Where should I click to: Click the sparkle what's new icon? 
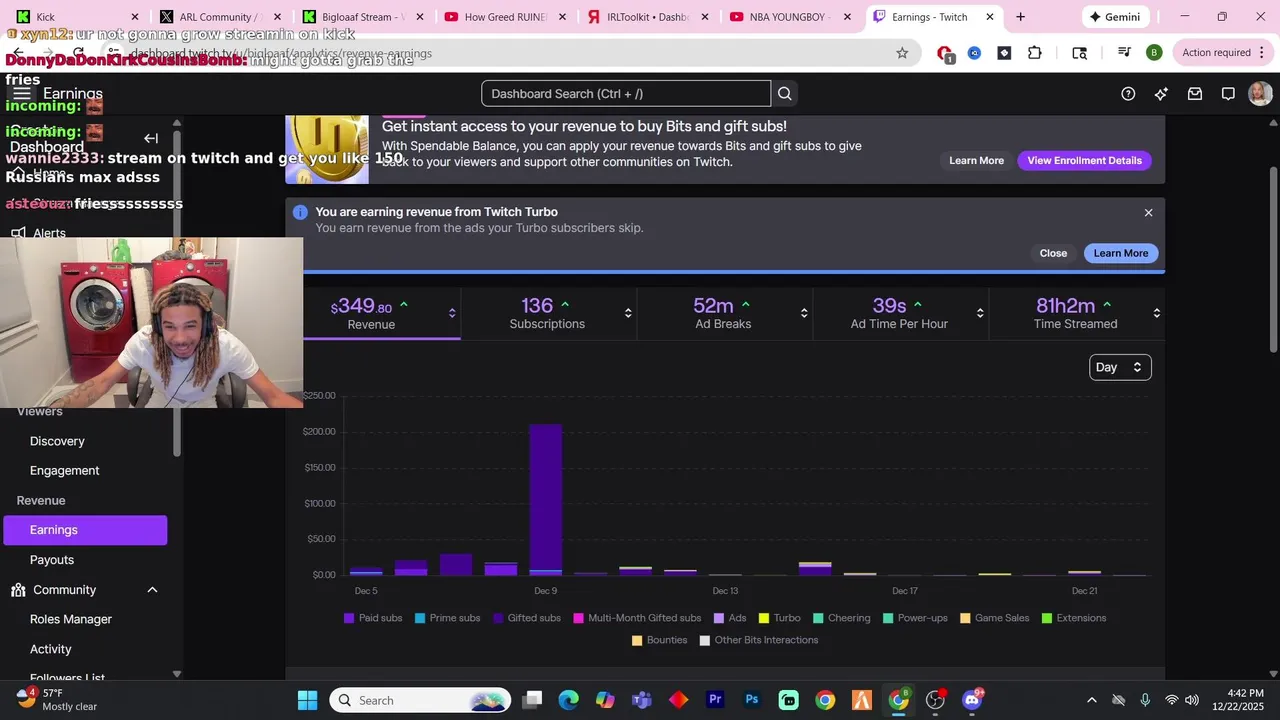tap(1161, 94)
